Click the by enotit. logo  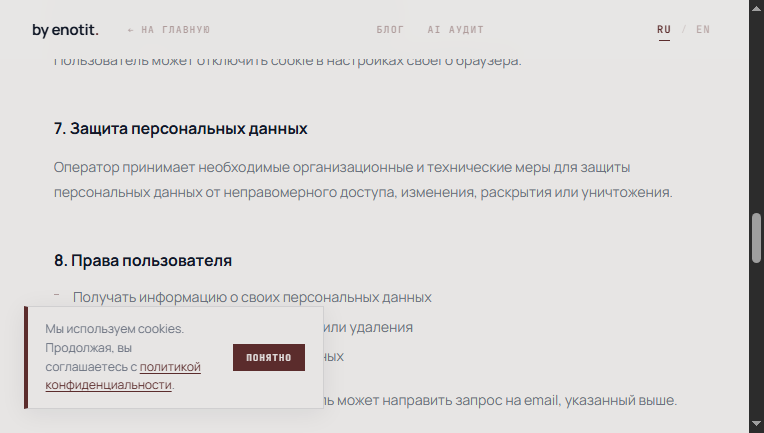click(64, 30)
